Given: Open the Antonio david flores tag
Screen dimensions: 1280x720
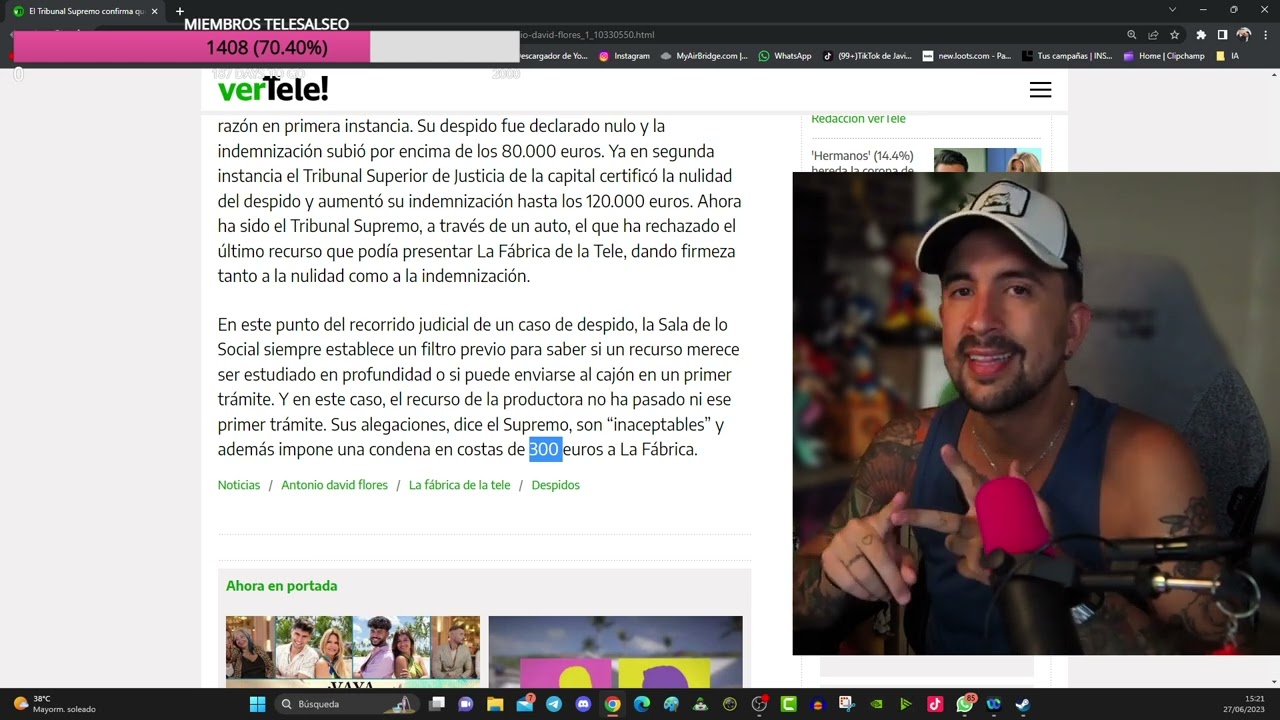Looking at the screenshot, I should [x=334, y=485].
